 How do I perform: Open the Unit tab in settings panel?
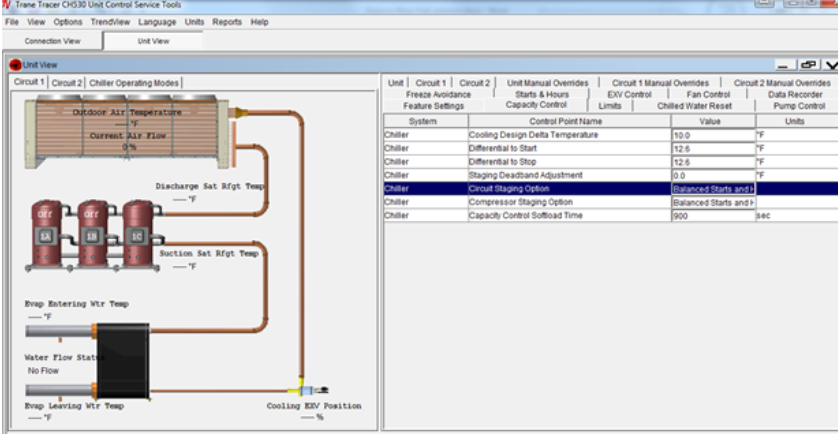coord(395,83)
